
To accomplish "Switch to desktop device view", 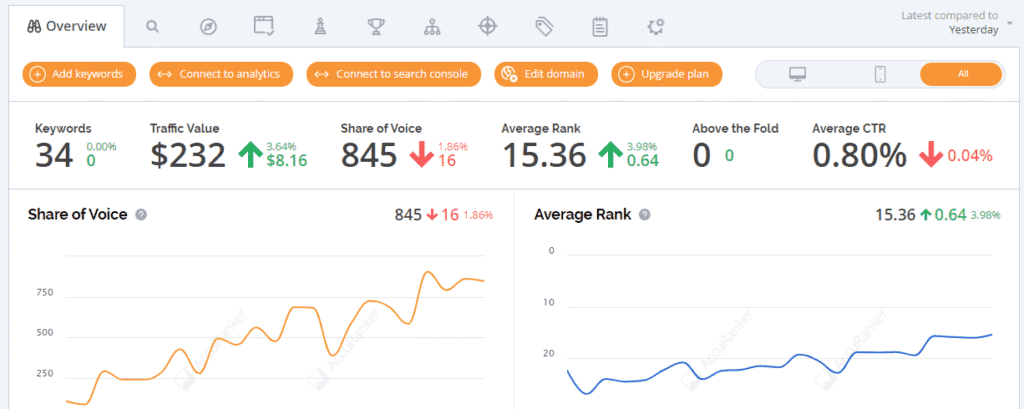I will (797, 74).
